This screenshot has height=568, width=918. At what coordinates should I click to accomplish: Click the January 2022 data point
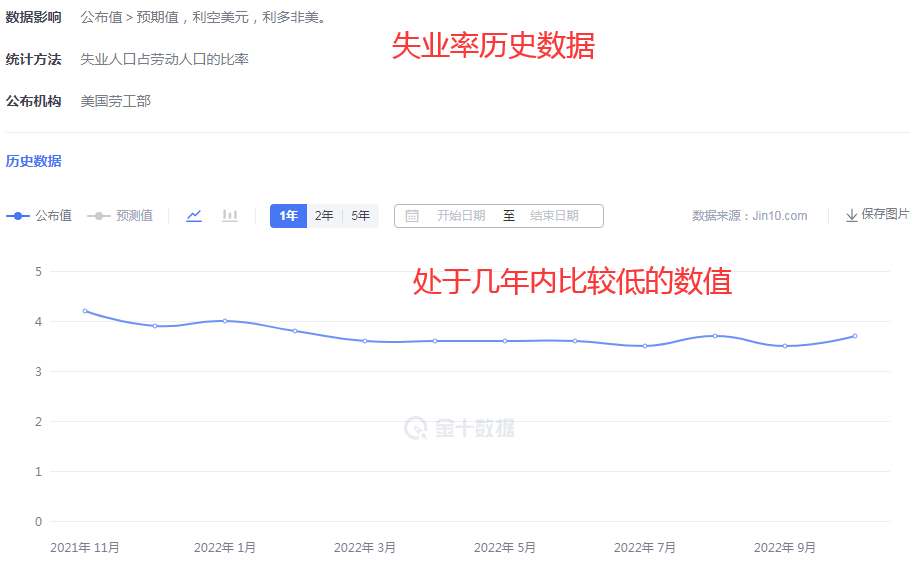click(x=225, y=321)
